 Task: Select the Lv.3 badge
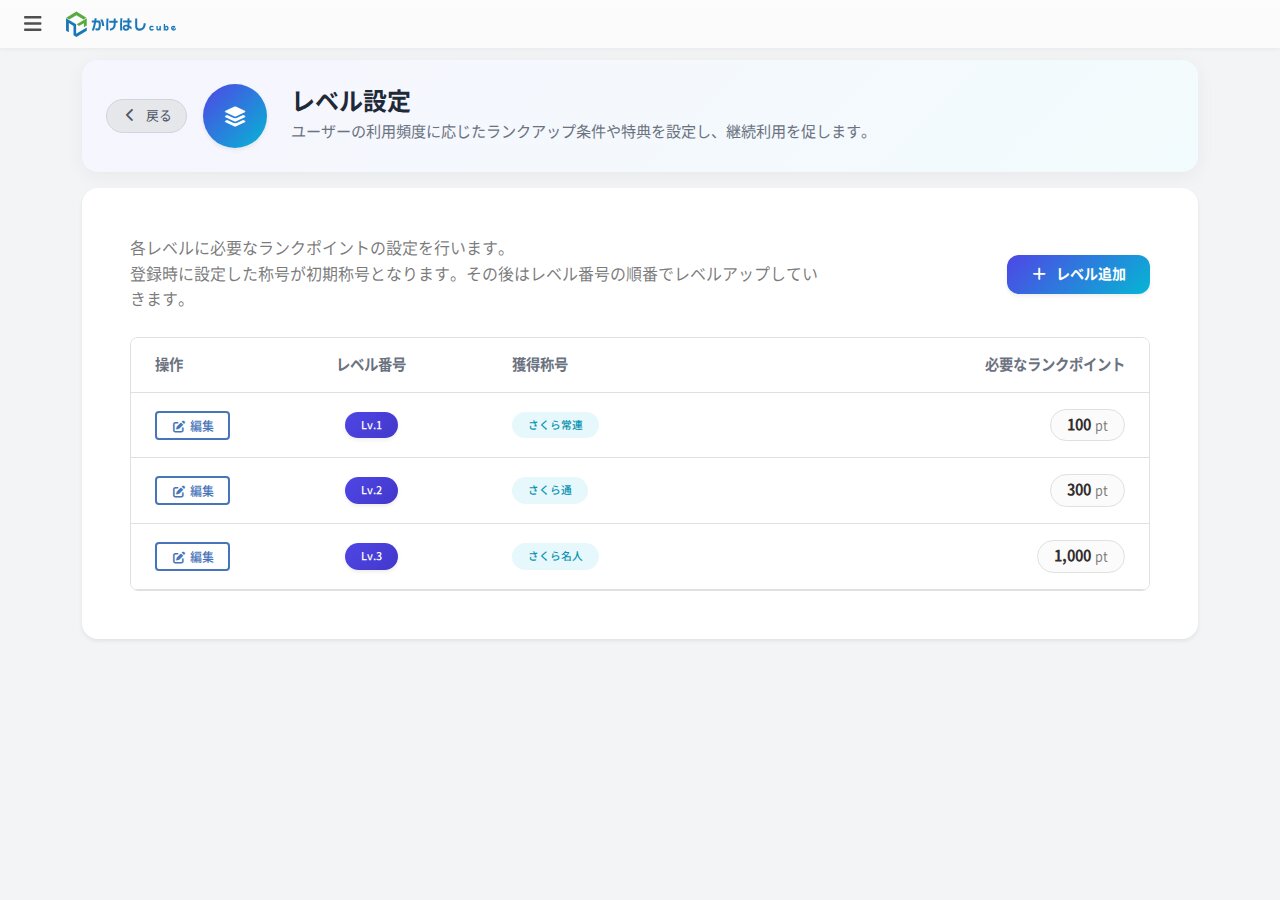(371, 556)
